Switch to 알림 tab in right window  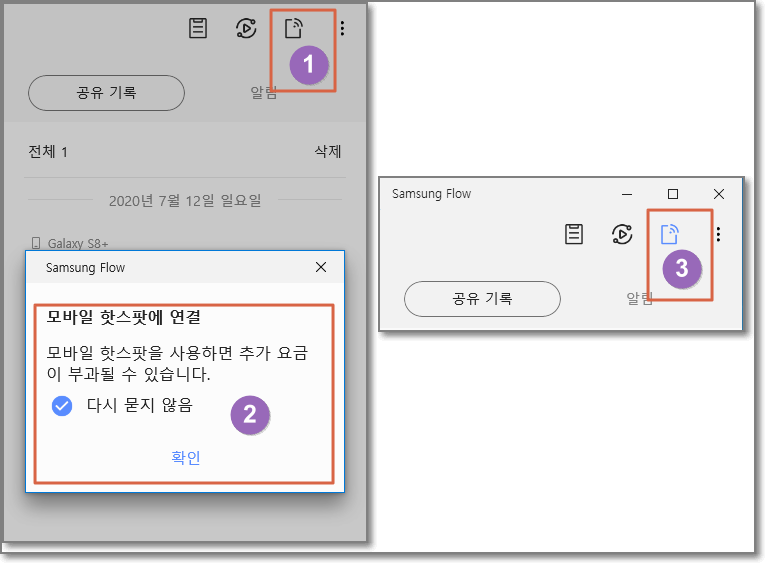coord(640,298)
